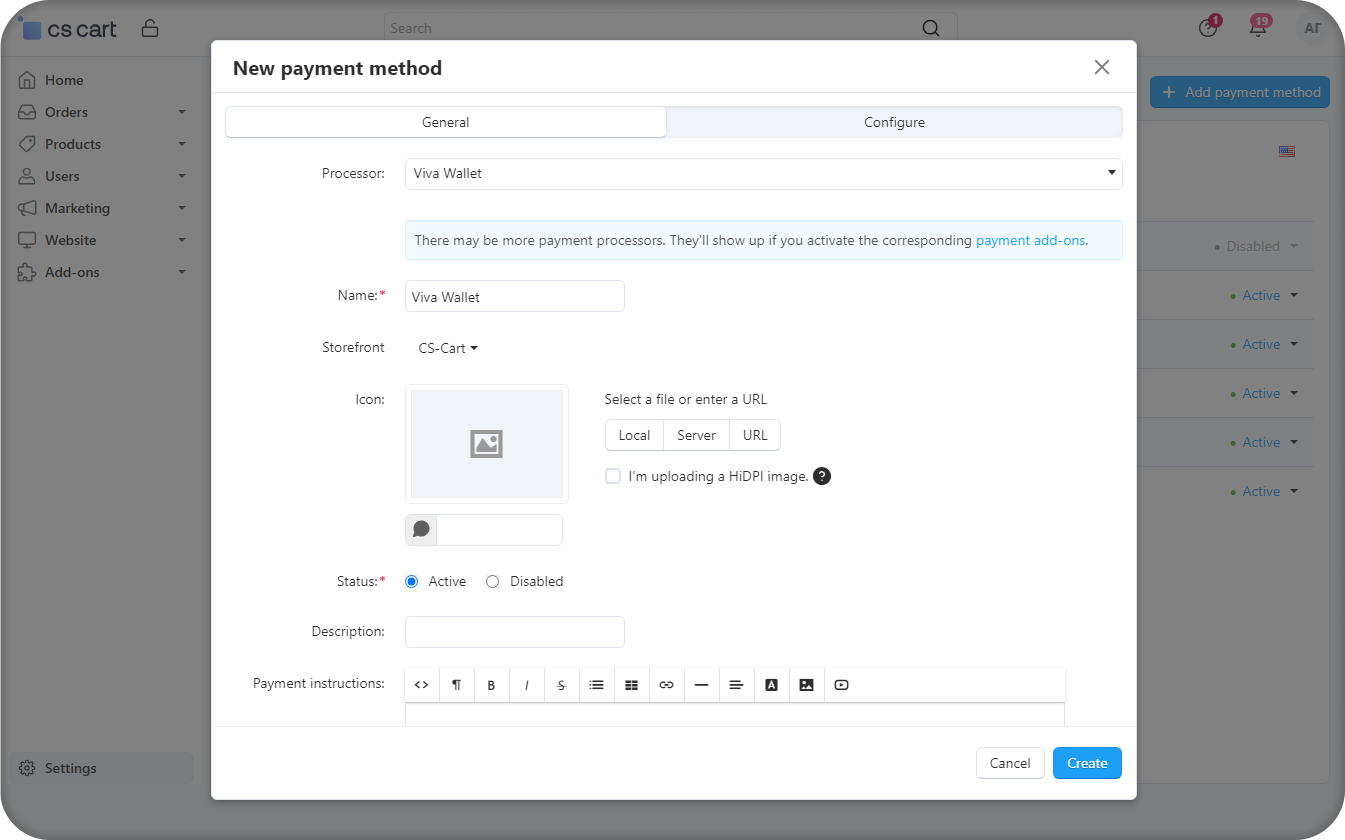The height and width of the screenshot is (840, 1345).
Task: Open text alignment icon in editor
Action: [736, 685]
